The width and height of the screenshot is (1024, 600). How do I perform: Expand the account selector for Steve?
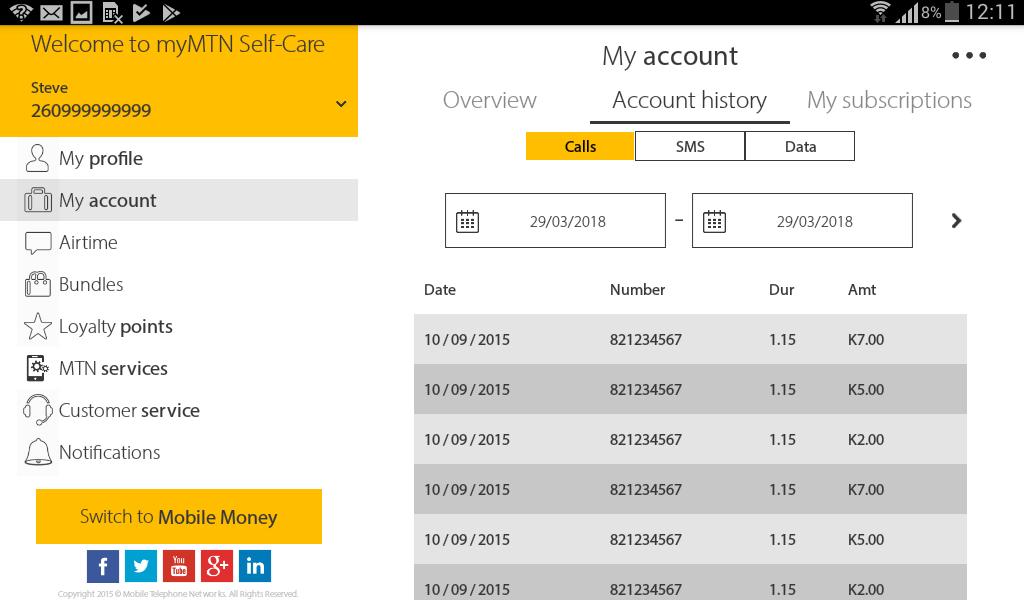(x=341, y=102)
